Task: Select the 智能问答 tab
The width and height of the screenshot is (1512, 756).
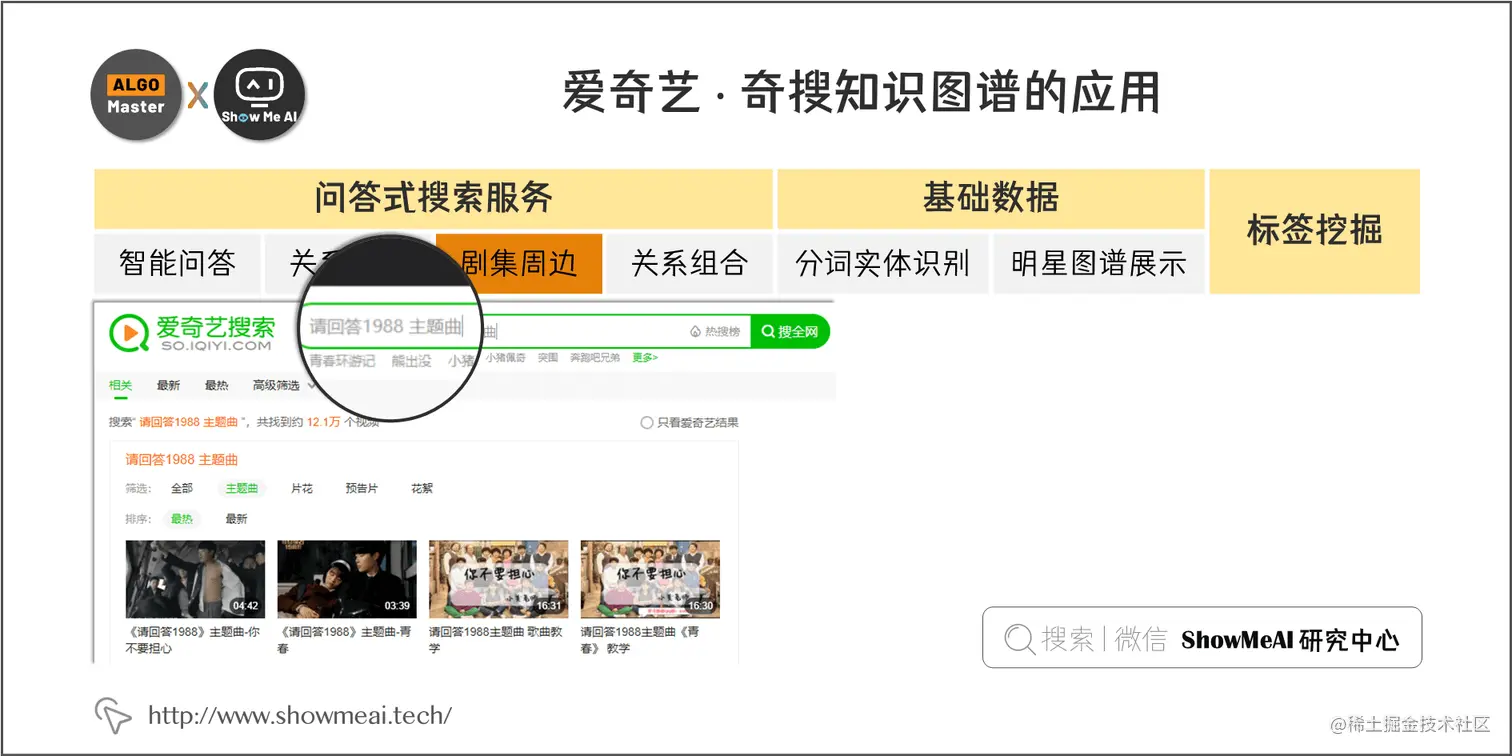Action: (178, 263)
